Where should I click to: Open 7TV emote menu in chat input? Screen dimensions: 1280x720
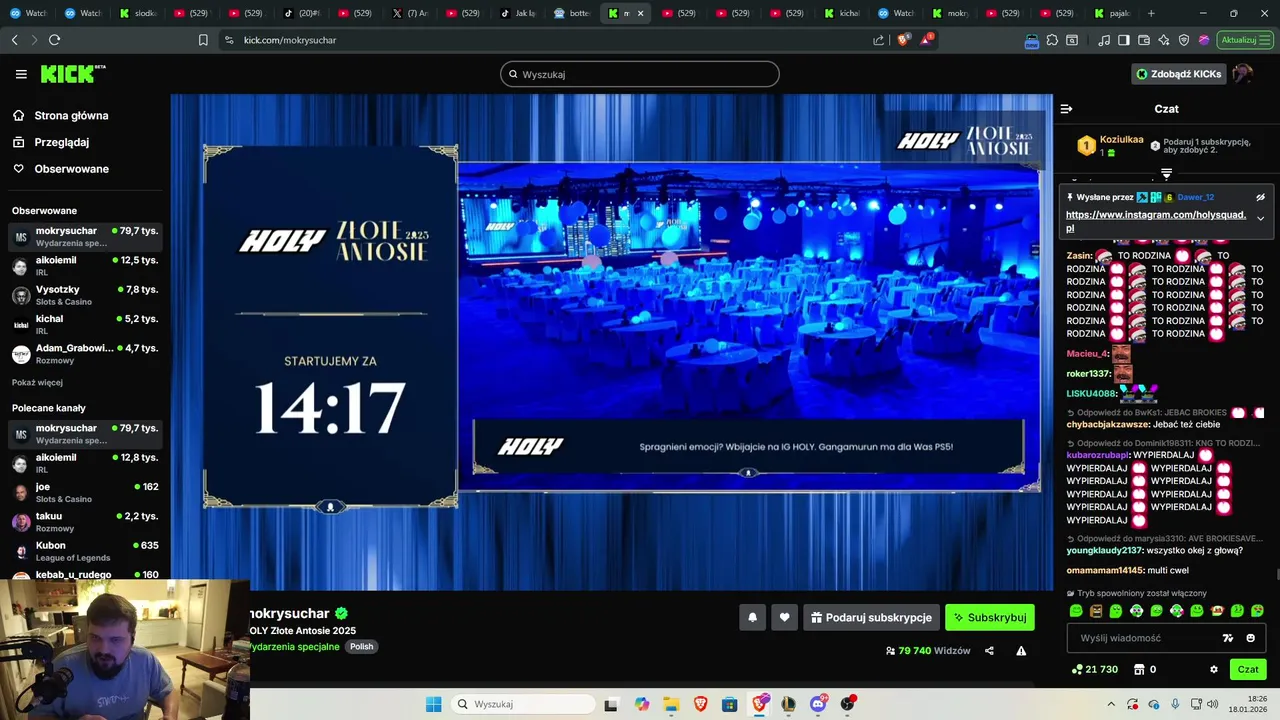pos(1228,638)
